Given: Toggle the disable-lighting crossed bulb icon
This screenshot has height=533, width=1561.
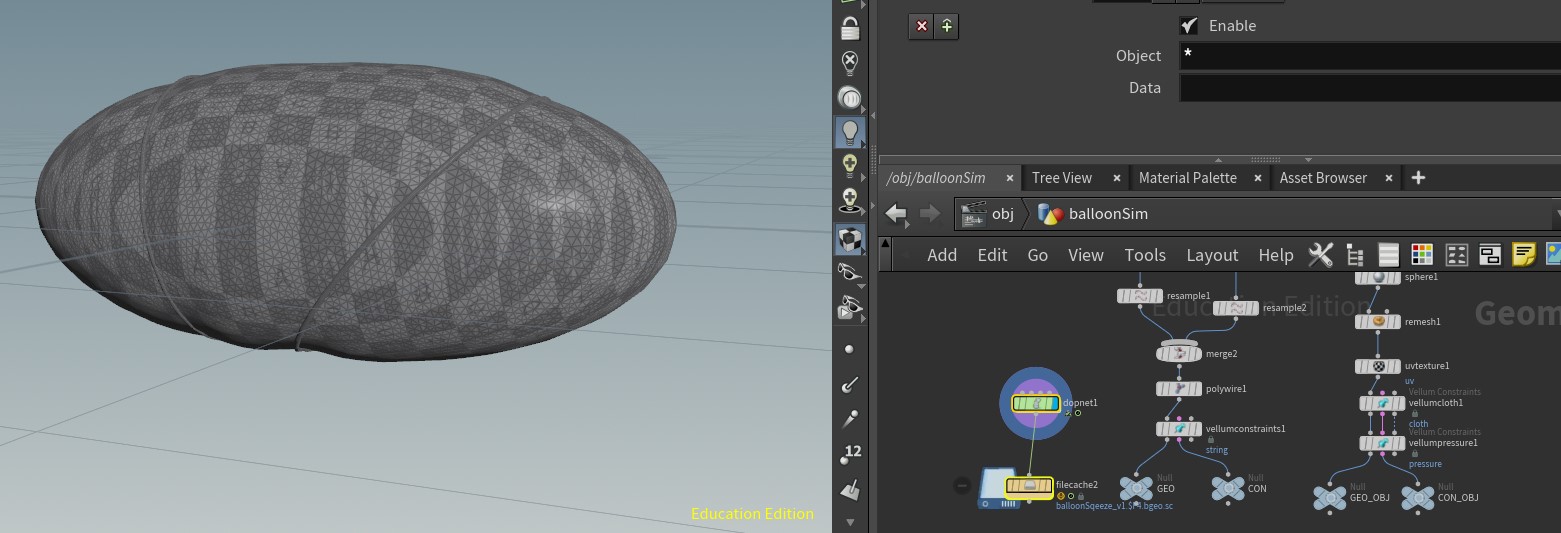Looking at the screenshot, I should 850,62.
